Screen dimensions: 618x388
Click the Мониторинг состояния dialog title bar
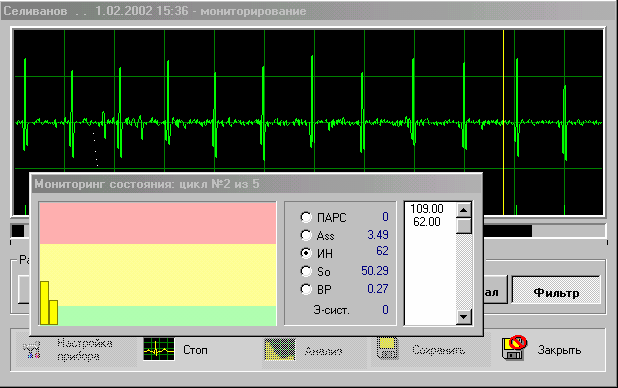click(256, 184)
